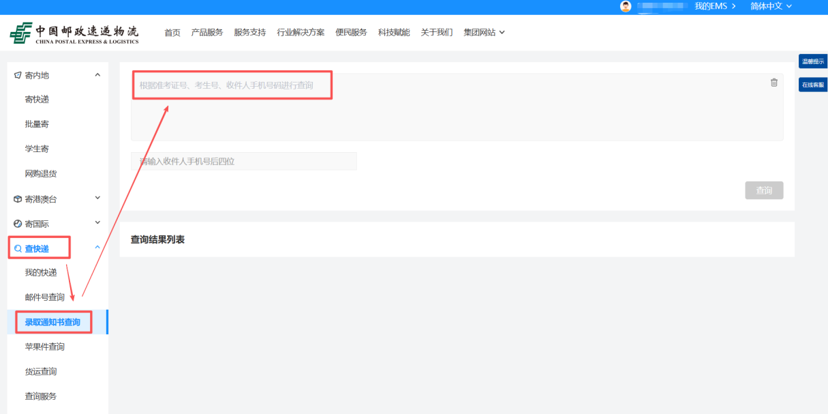Viewport: 828px width, 414px height.
Task: Click the 查询 button
Action: pyautogui.click(x=764, y=191)
